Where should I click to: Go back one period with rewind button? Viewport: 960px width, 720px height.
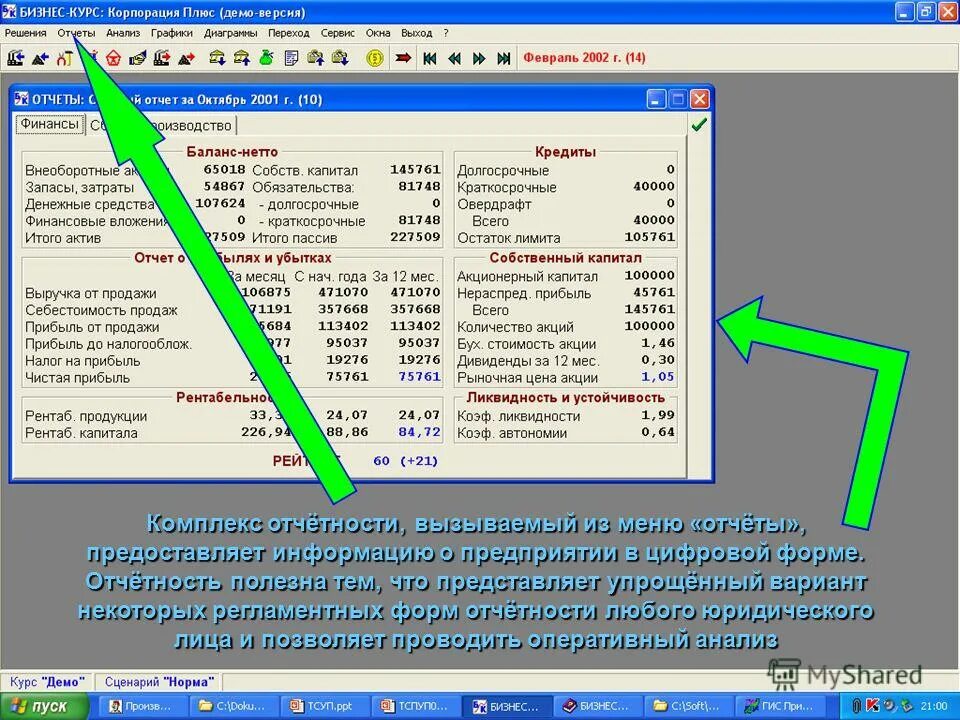(454, 58)
